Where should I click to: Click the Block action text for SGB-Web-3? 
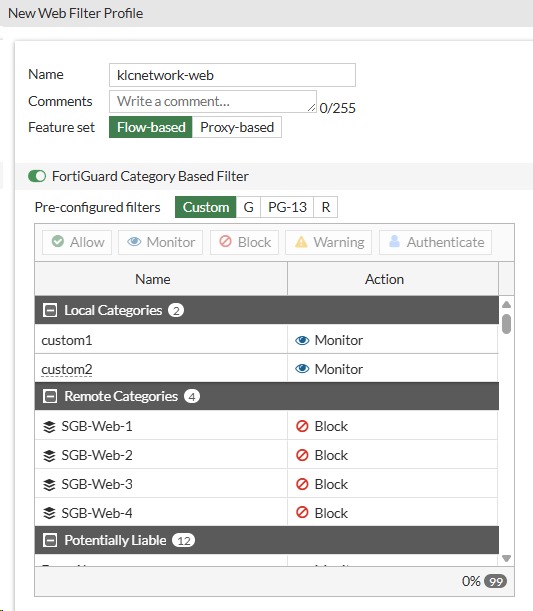[331, 484]
